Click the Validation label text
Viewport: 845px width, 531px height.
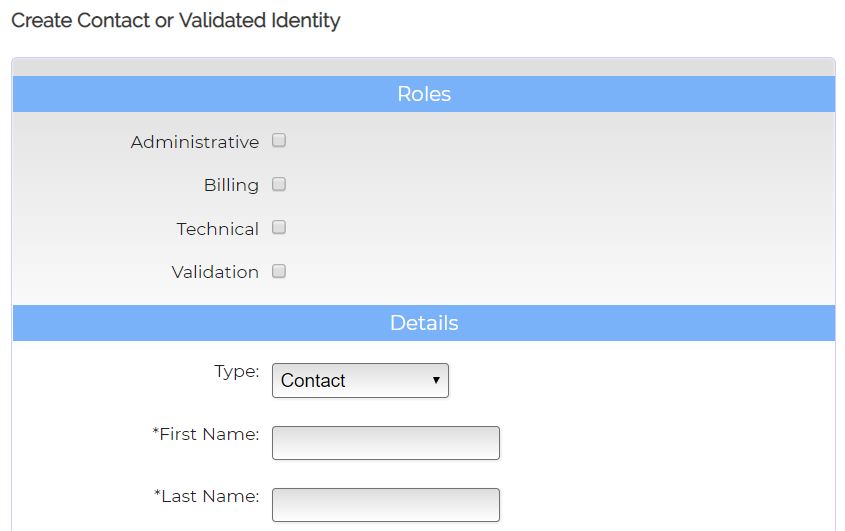tap(215, 272)
